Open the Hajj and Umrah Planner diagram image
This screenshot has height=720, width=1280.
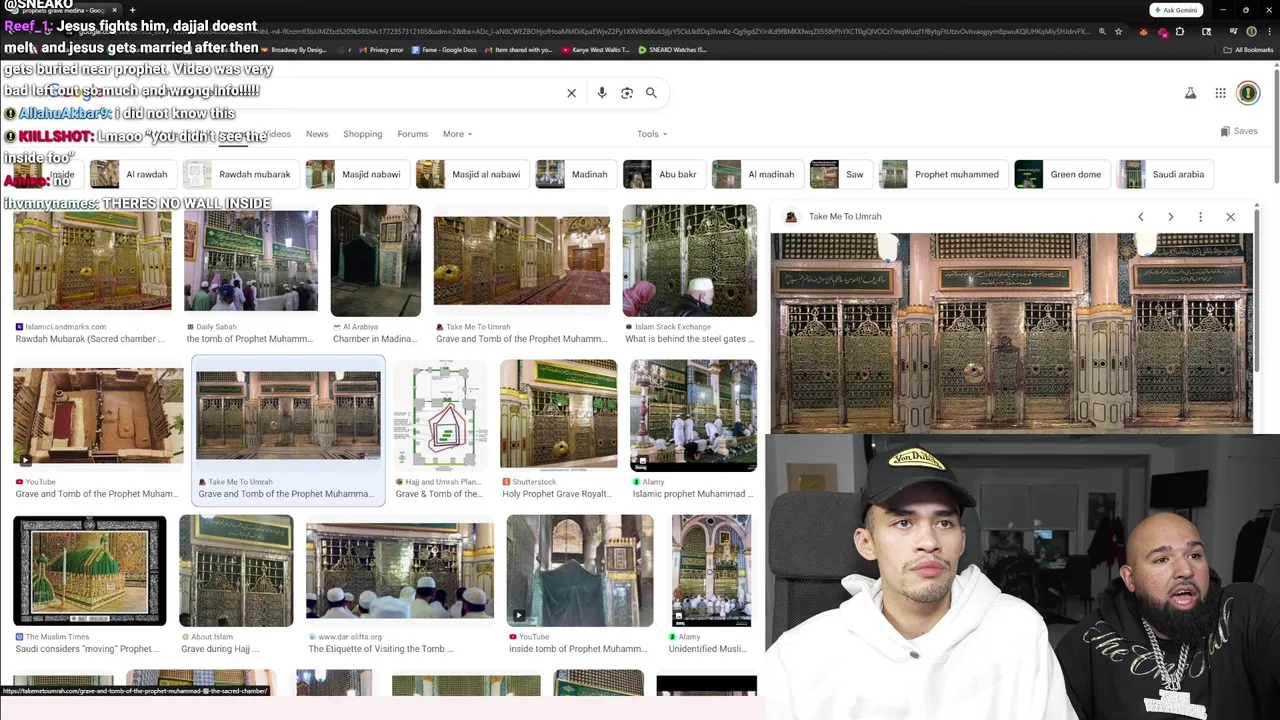click(x=441, y=416)
